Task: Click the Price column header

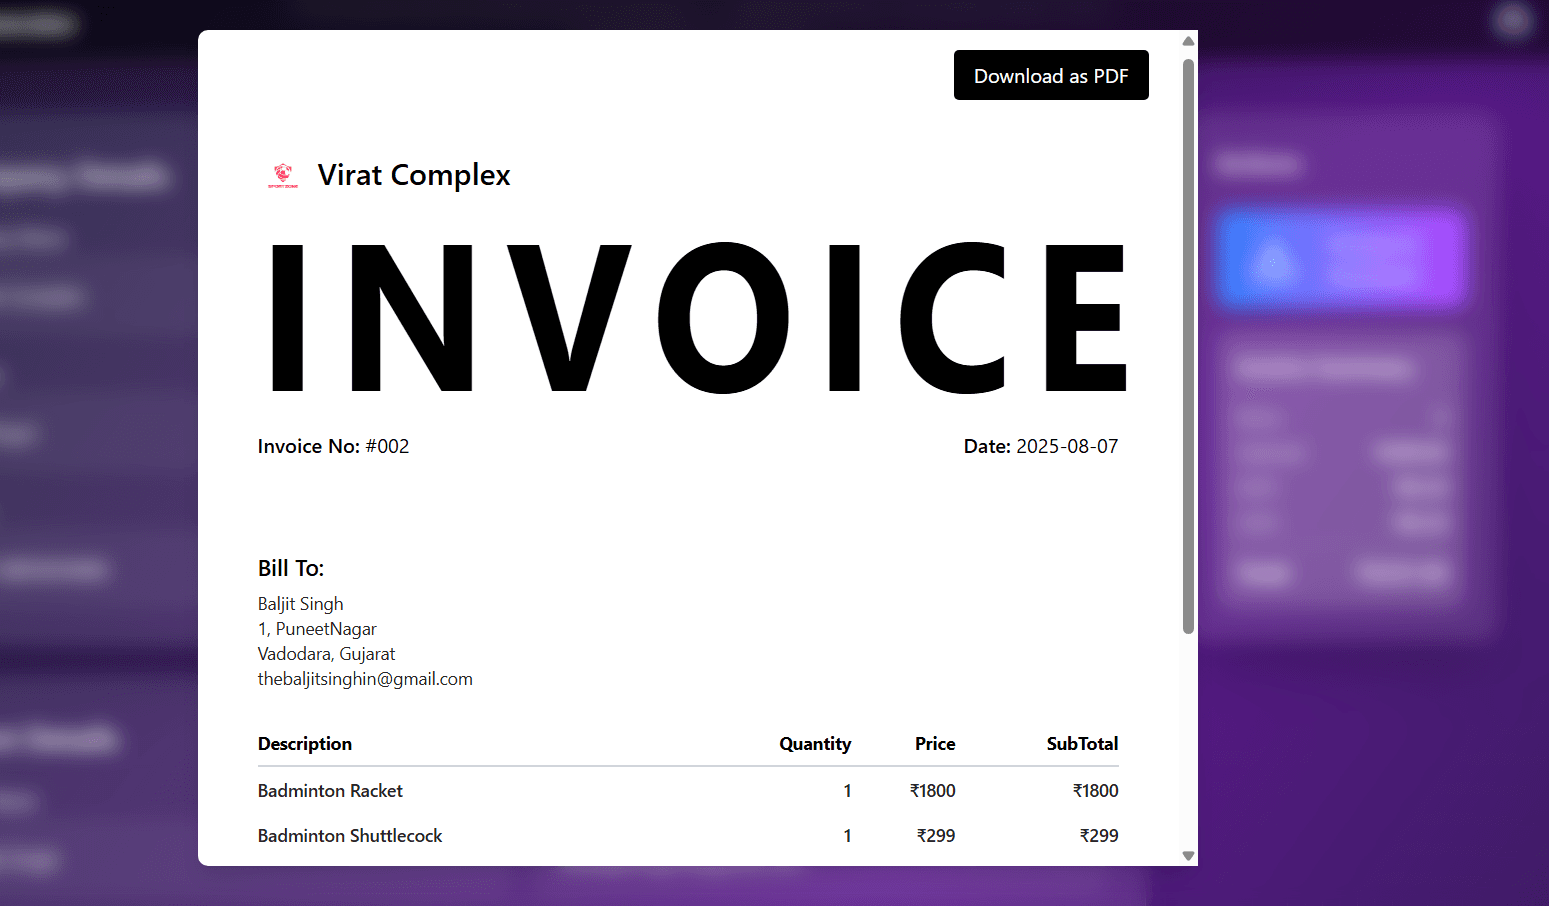Action: pos(934,744)
